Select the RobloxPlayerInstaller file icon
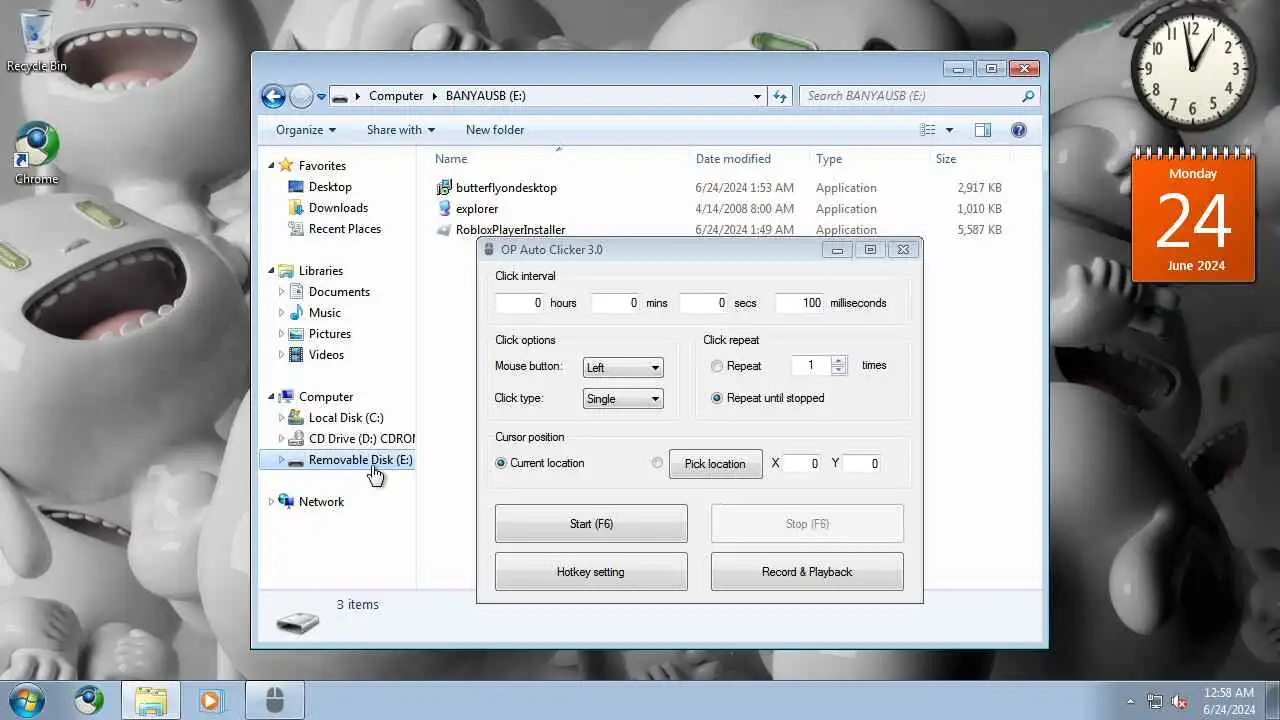 (445, 229)
